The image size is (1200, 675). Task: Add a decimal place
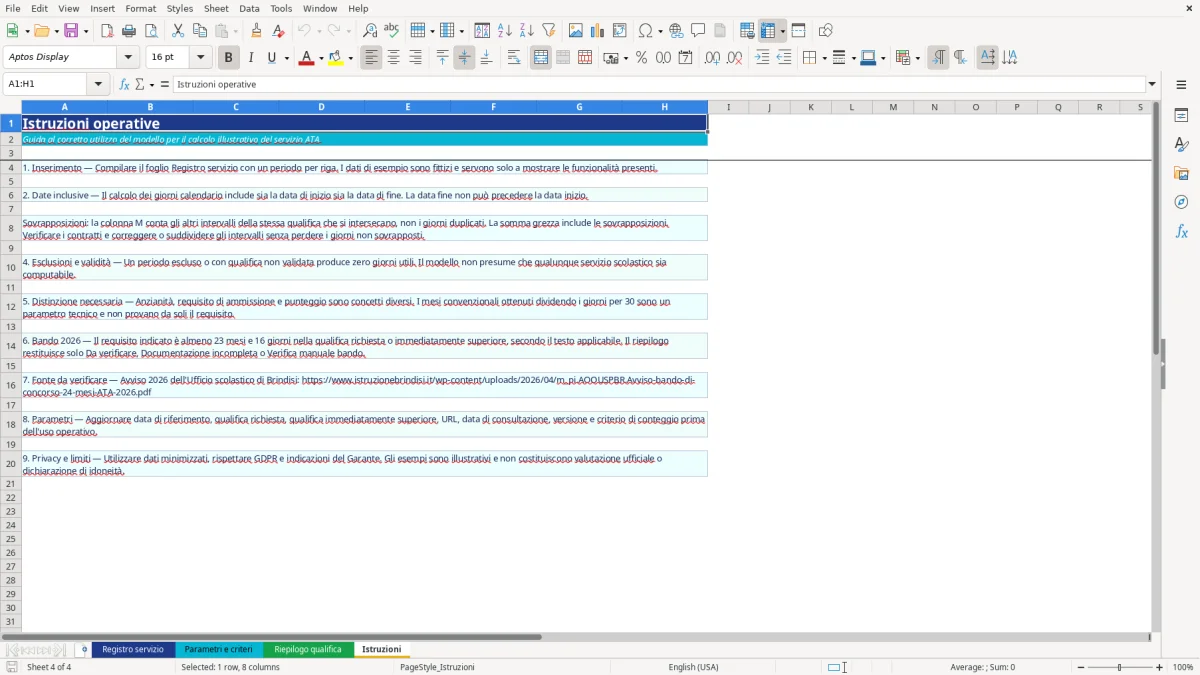(x=713, y=58)
